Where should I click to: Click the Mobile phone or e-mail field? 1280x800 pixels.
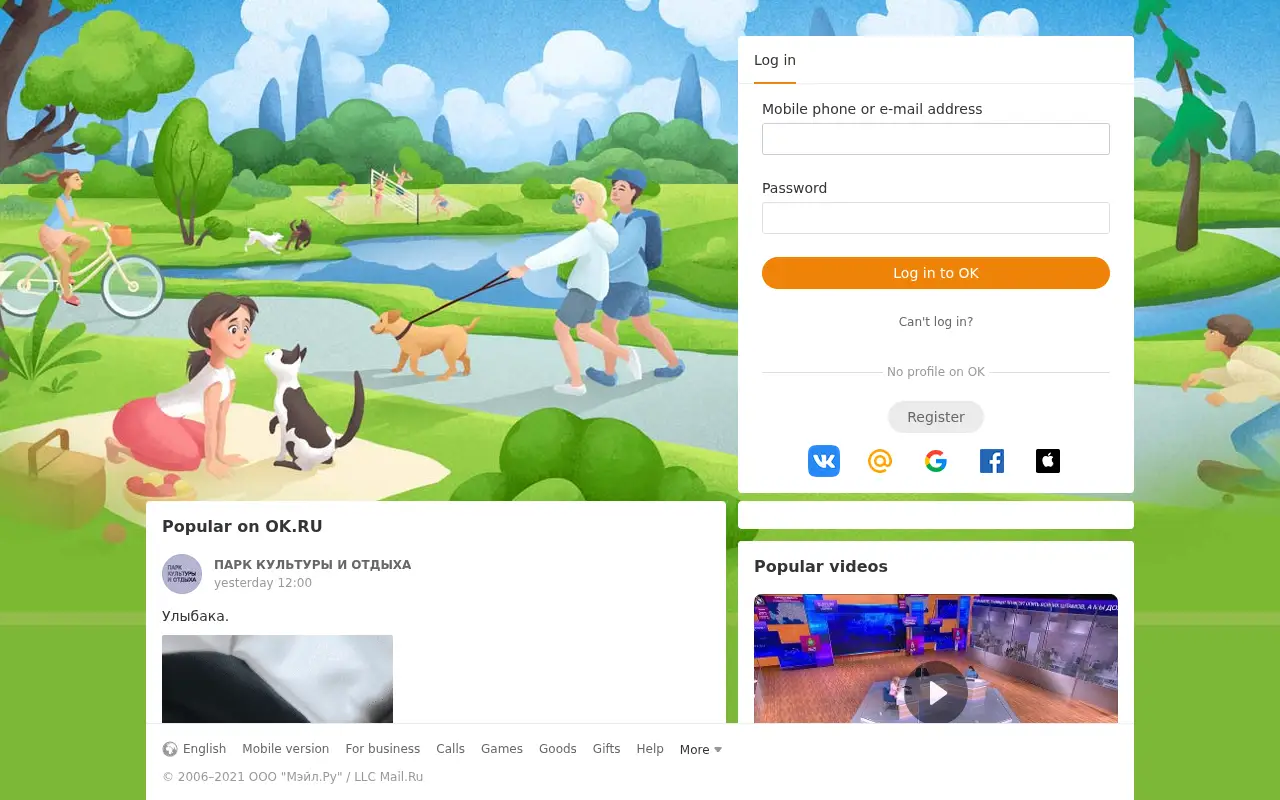[x=936, y=139]
